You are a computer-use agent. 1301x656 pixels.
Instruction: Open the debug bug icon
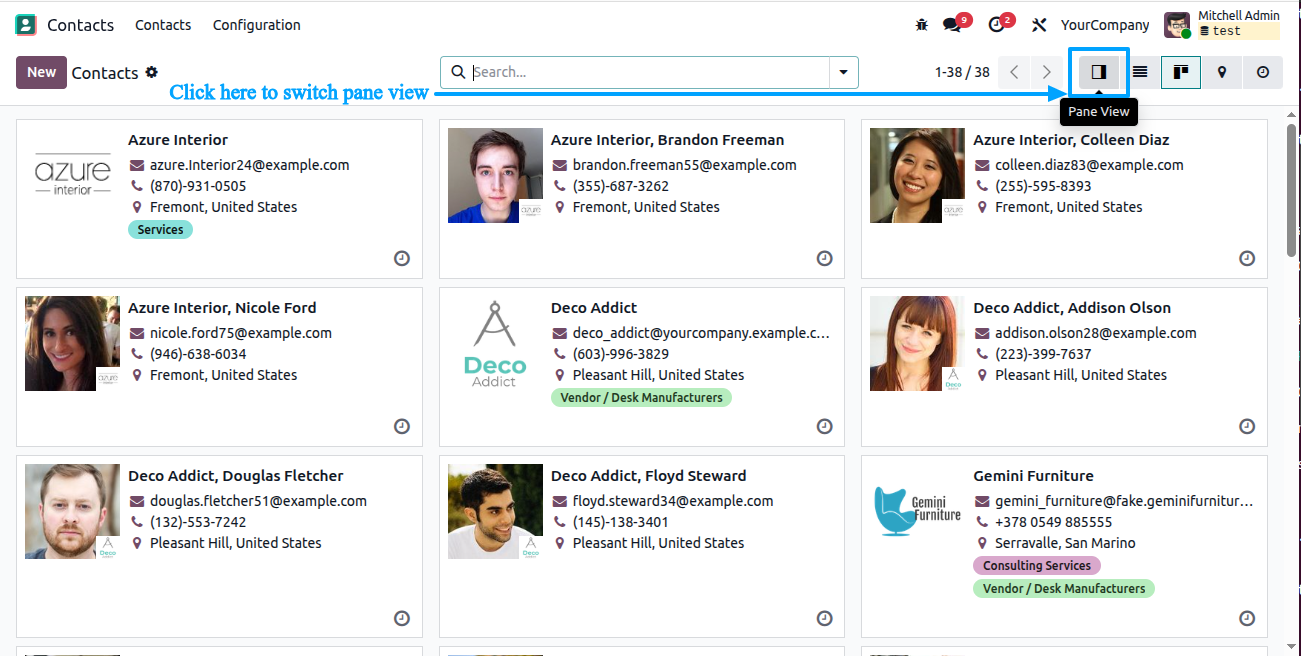tap(922, 25)
